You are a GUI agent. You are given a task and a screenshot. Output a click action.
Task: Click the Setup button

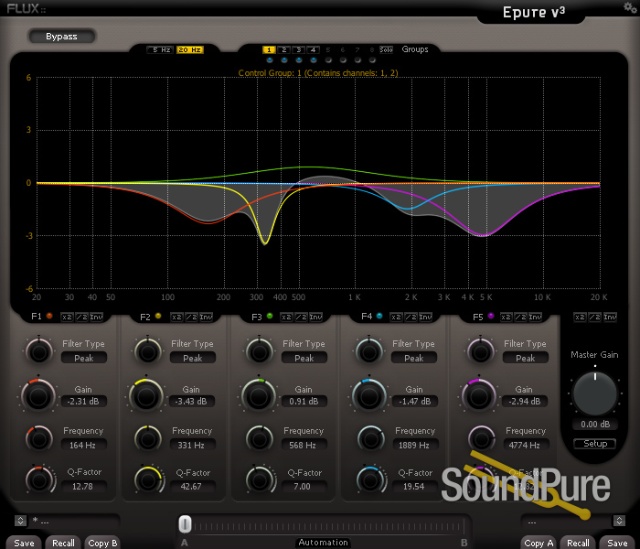(x=595, y=443)
